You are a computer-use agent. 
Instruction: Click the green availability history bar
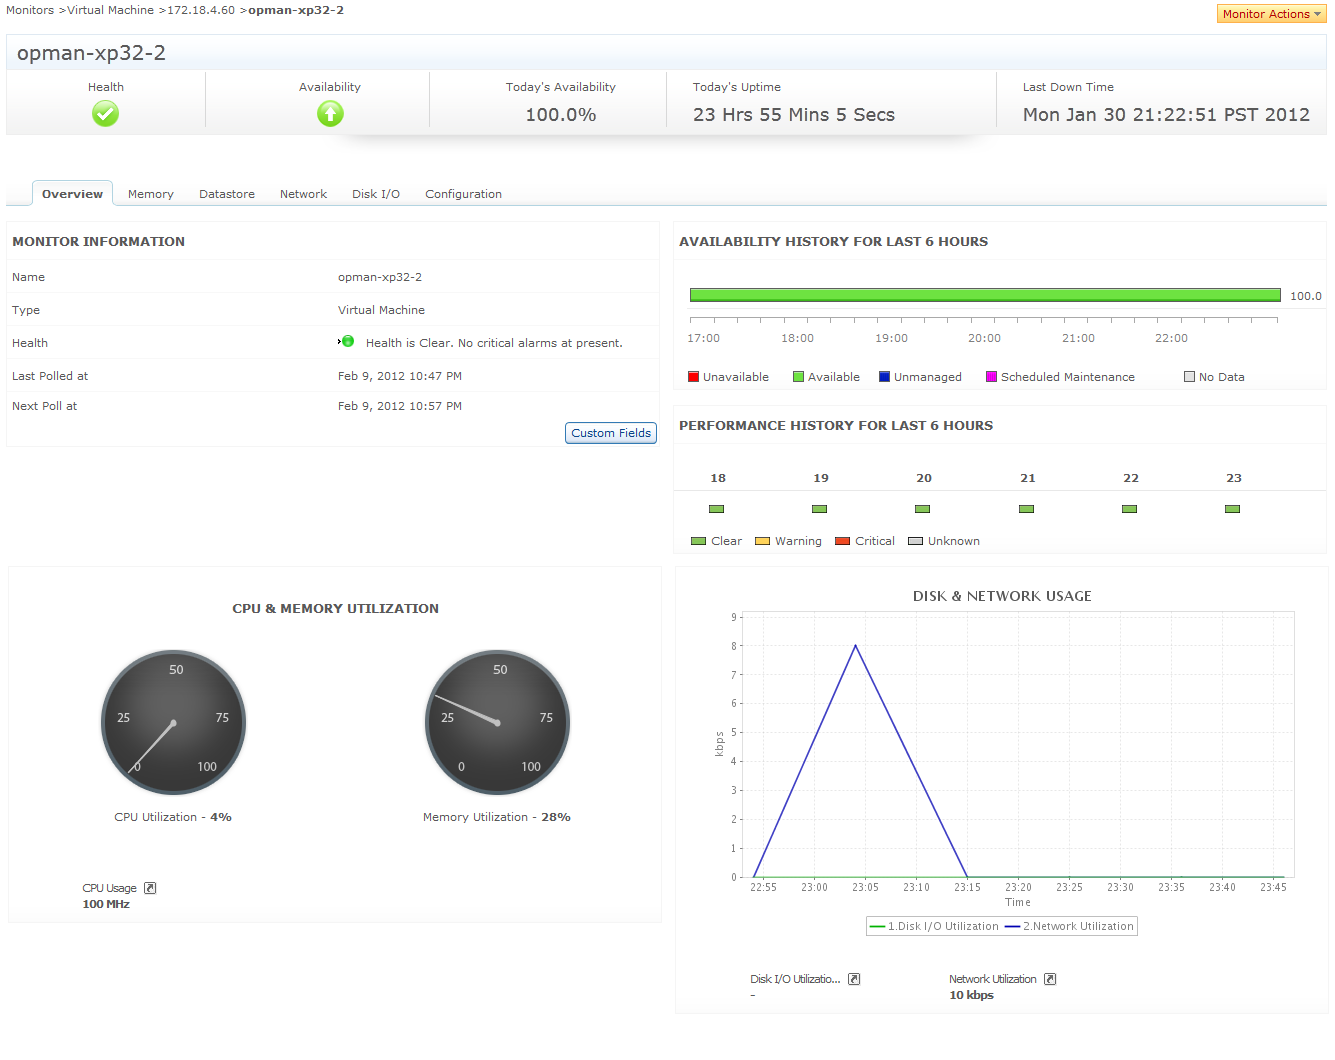pyautogui.click(x=985, y=295)
